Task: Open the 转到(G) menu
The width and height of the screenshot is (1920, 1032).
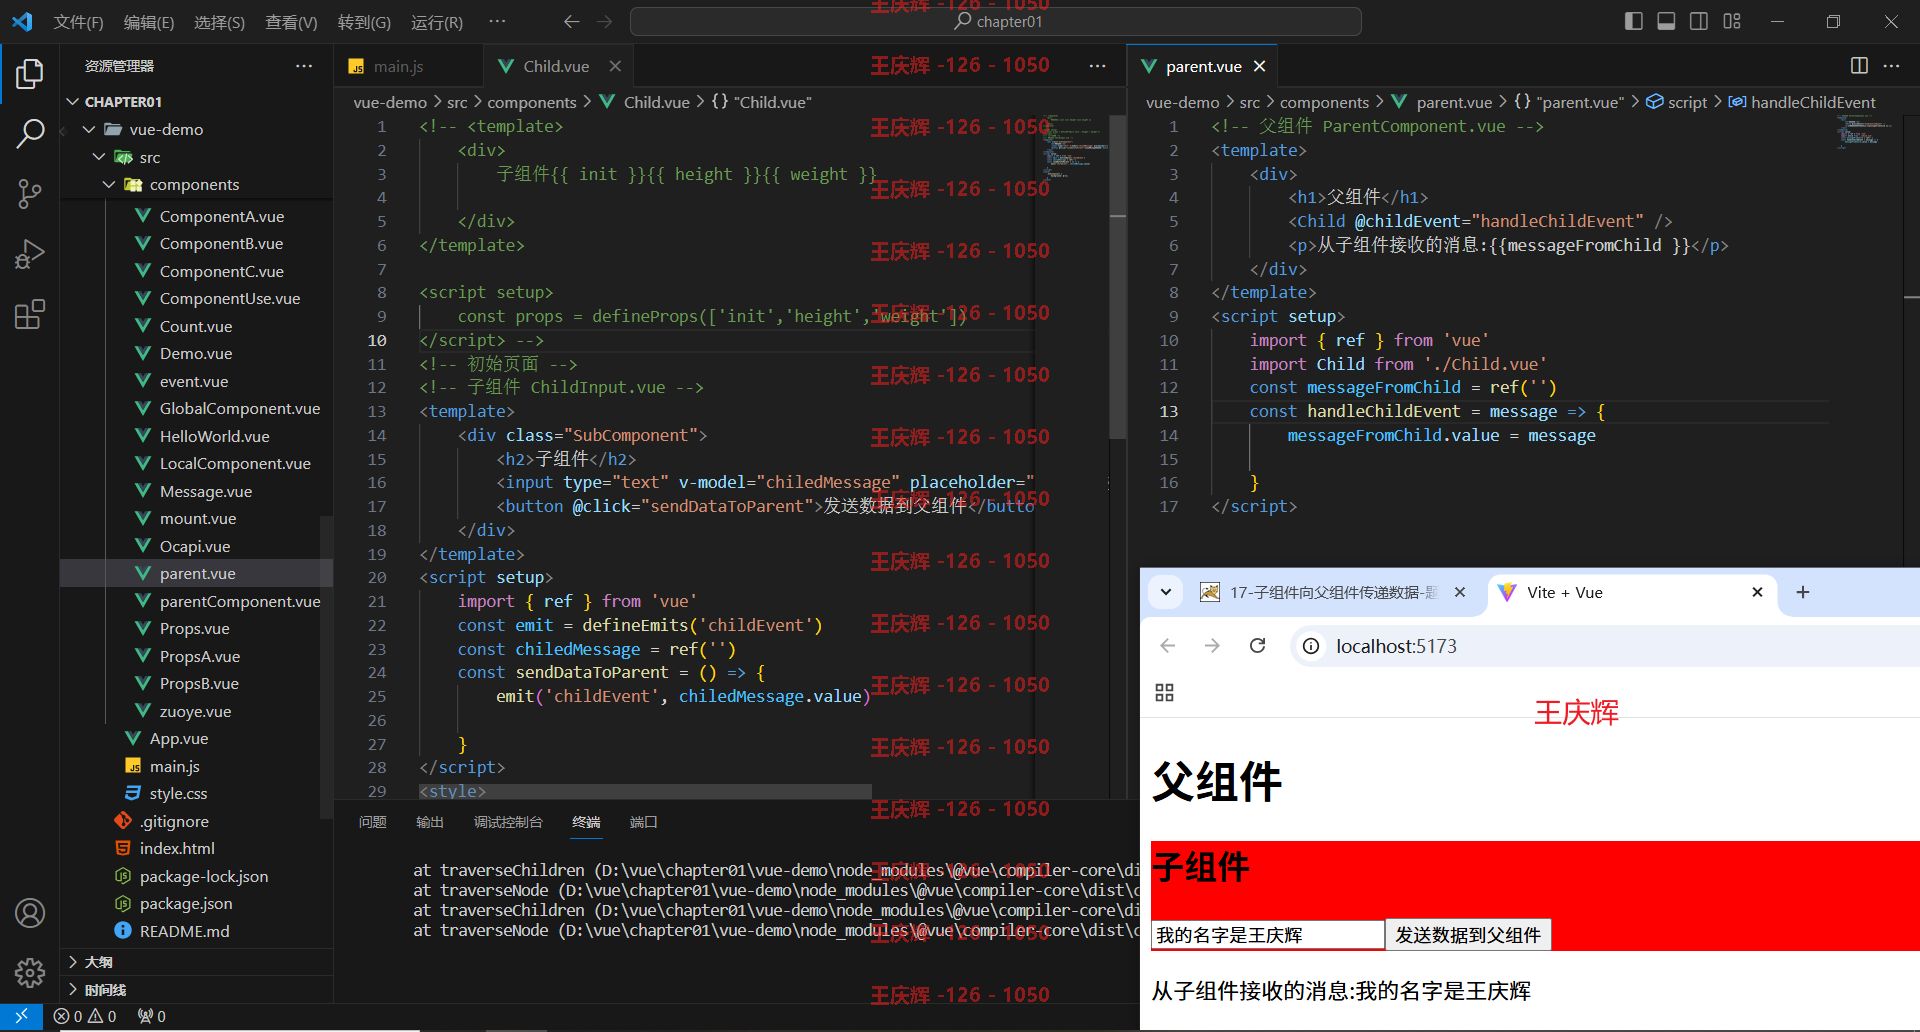Action: [x=364, y=22]
